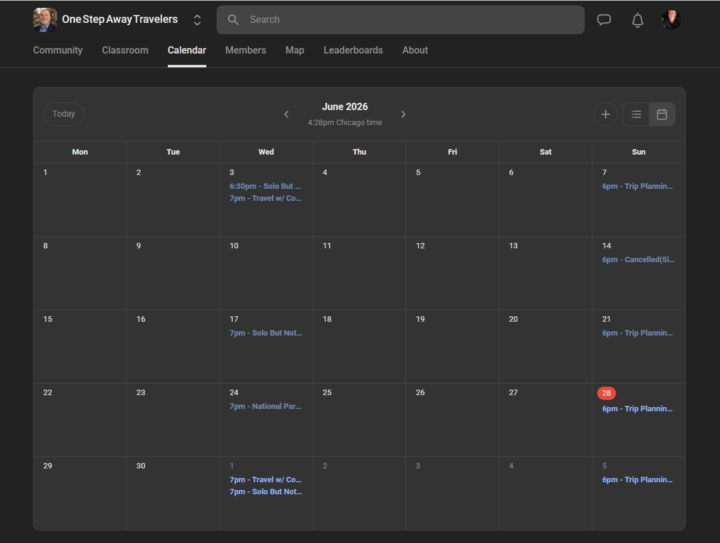Switch to calendar grid view

coord(662,114)
